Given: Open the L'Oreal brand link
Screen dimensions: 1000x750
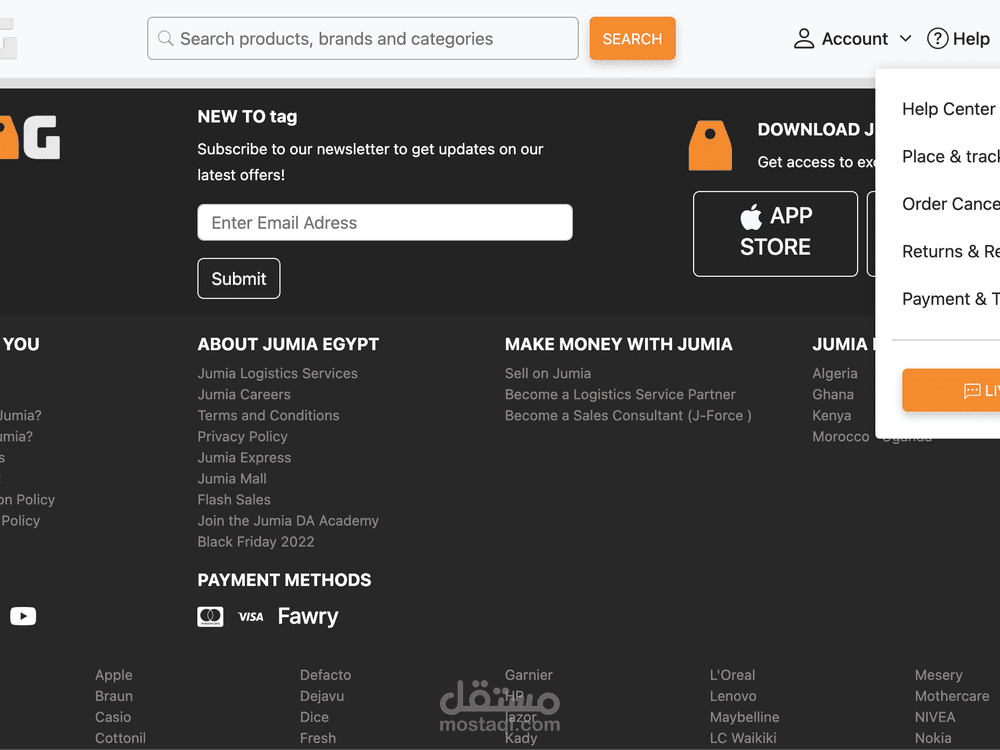Looking at the screenshot, I should pyautogui.click(x=732, y=675).
